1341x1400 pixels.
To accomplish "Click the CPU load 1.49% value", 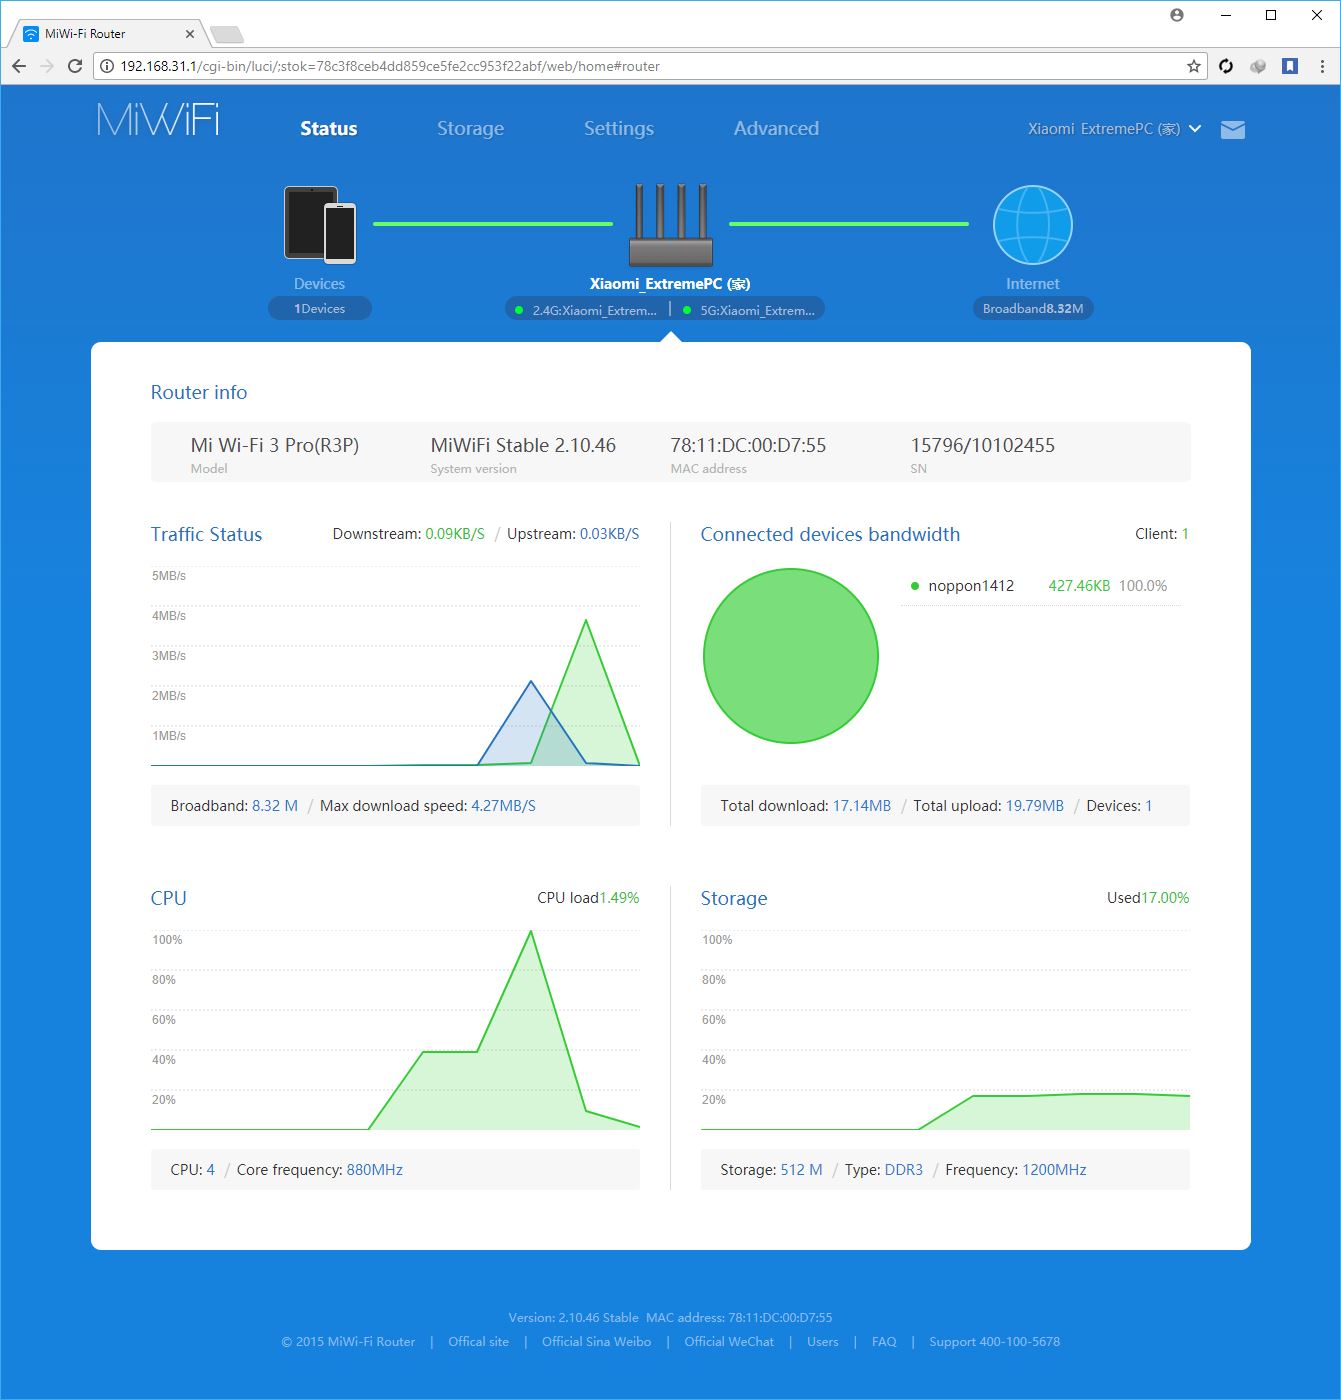I will pos(619,898).
